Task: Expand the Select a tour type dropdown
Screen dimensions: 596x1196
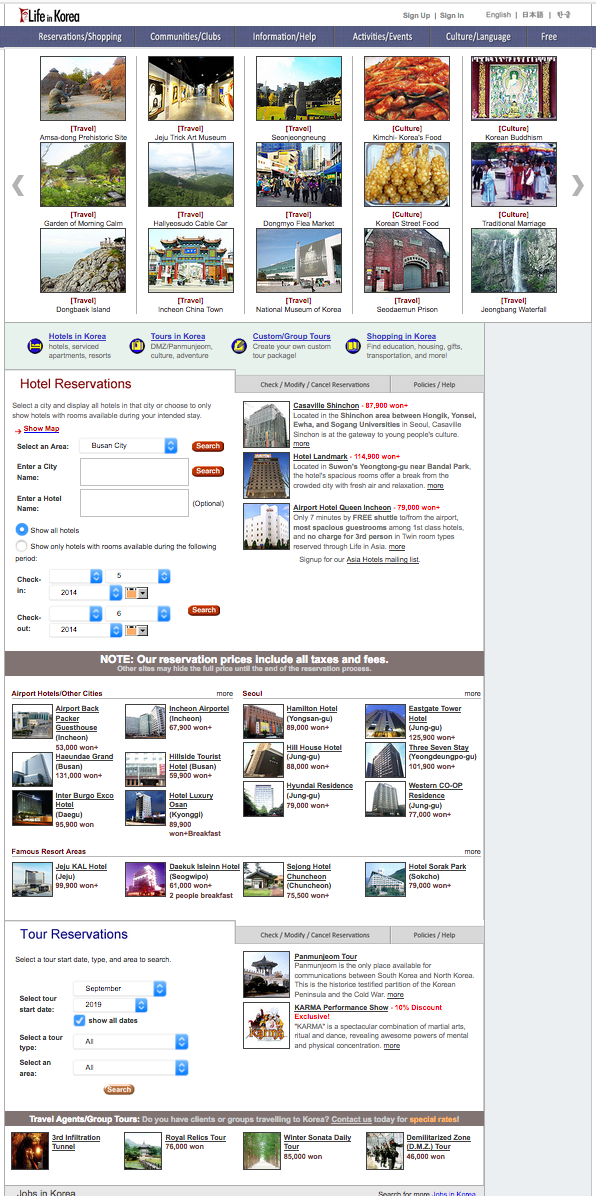Action: (x=130, y=1041)
